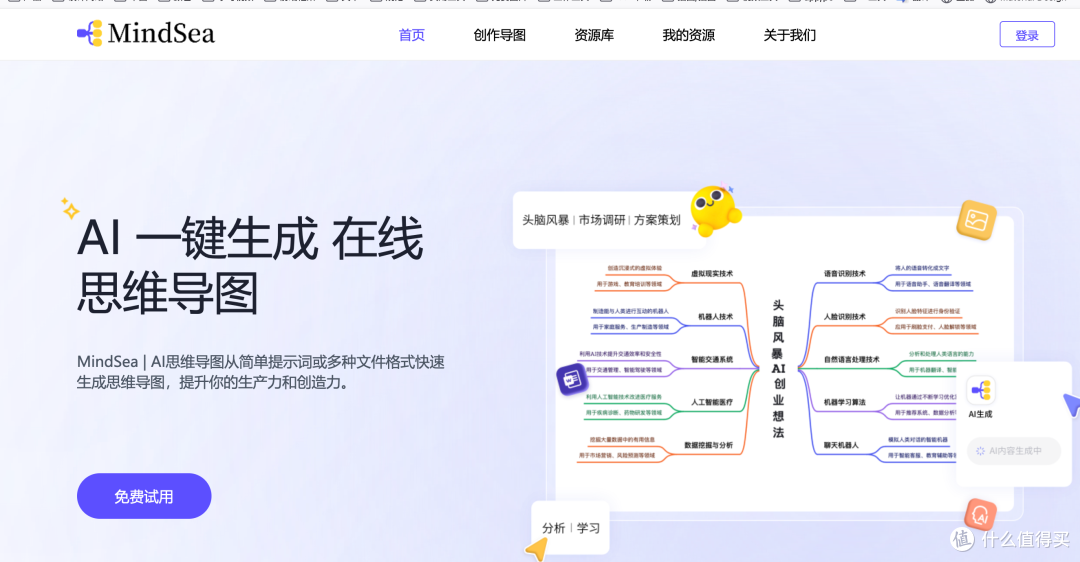Screen dimensions: 1080x562
Task: Select the 数据挖掘与分析 mind map node
Action: point(708,446)
